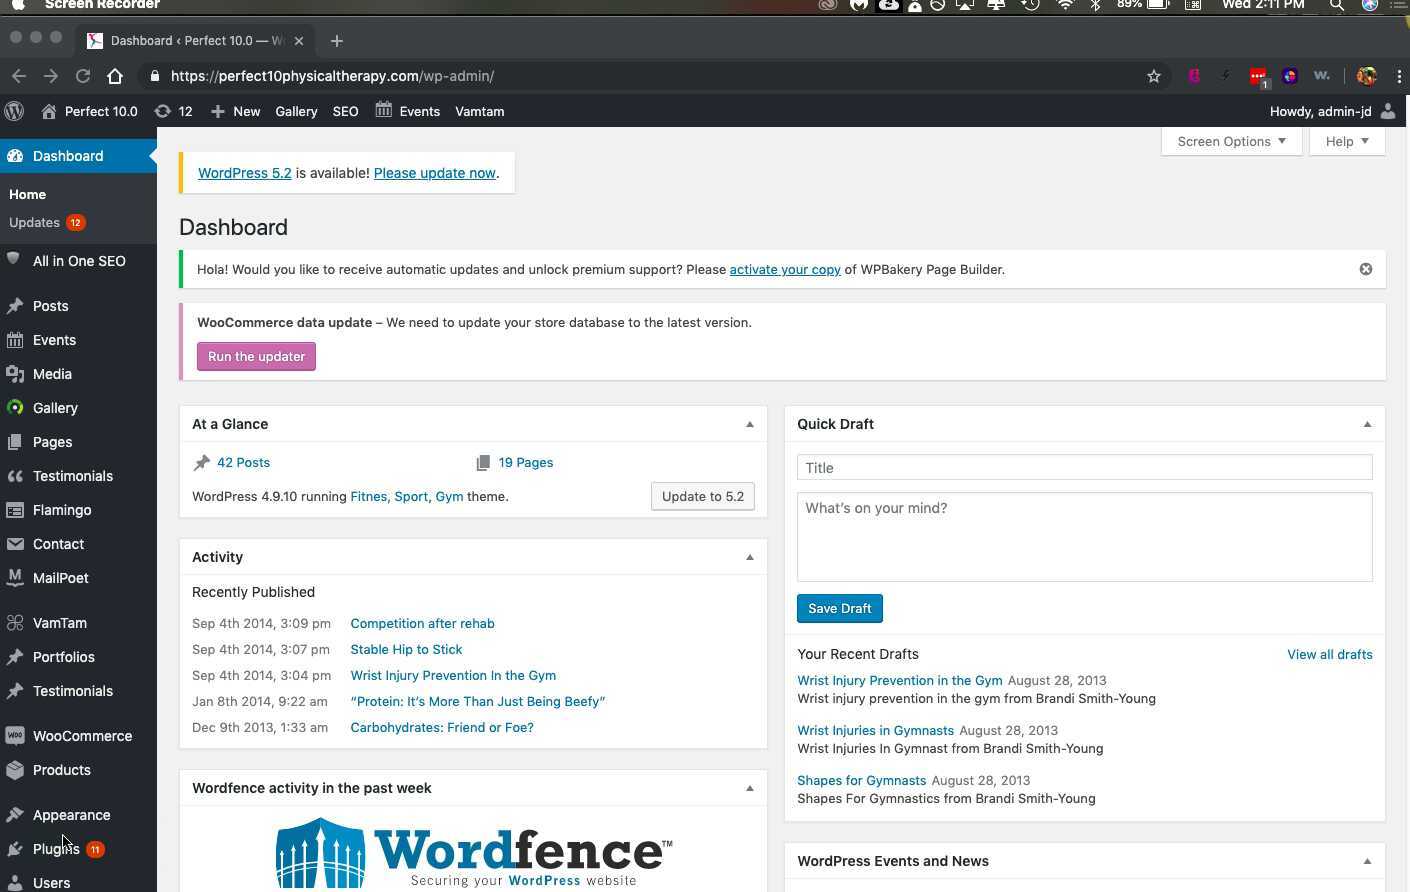Open the macOS Spotlight search icon

[1336, 5]
